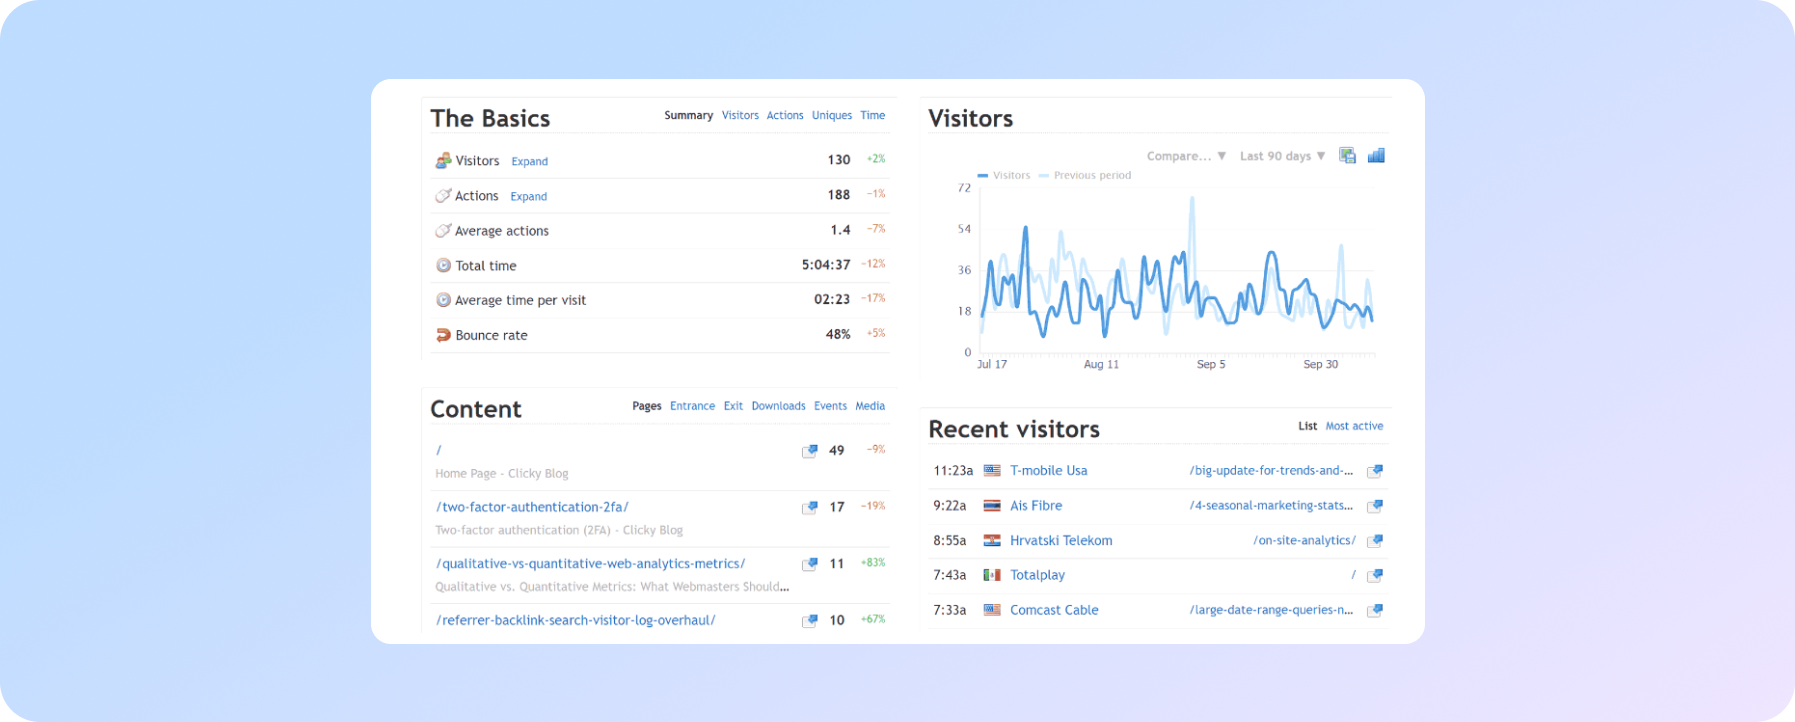Toggle the Visitors series in the chart legend
Image resolution: width=1795 pixels, height=722 pixels.
[x=1004, y=175]
